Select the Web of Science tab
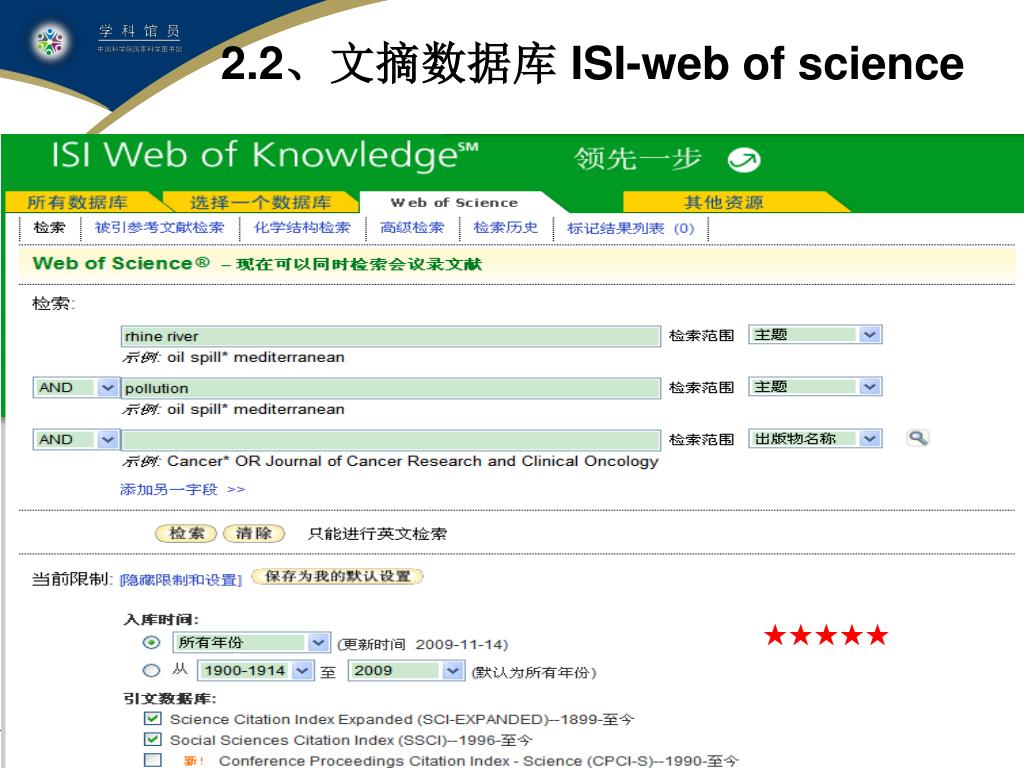Screen dimensions: 1024x768 [x=454, y=202]
